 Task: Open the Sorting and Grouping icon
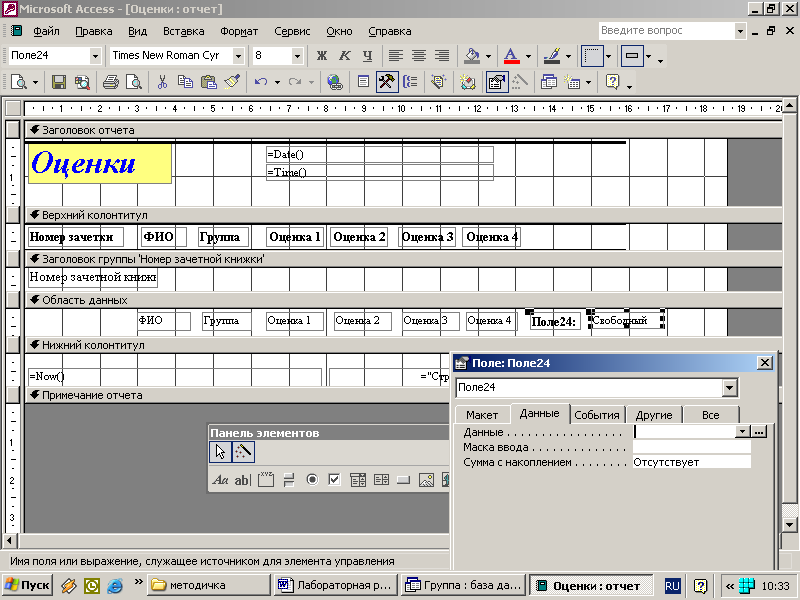click(x=410, y=82)
